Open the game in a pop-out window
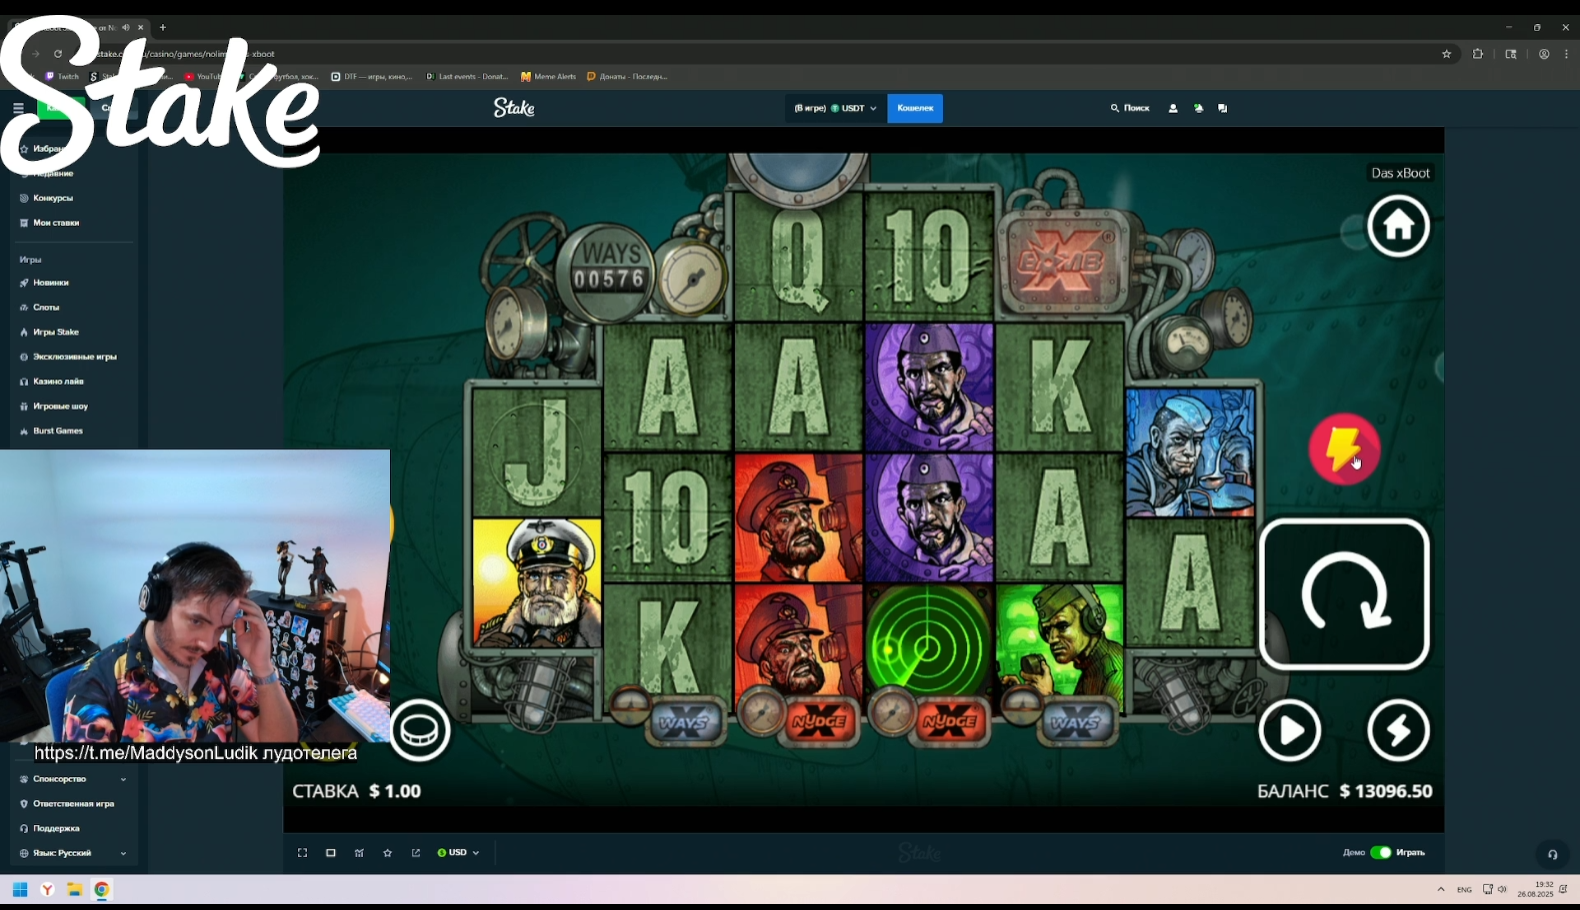Image resolution: width=1580 pixels, height=910 pixels. (416, 853)
